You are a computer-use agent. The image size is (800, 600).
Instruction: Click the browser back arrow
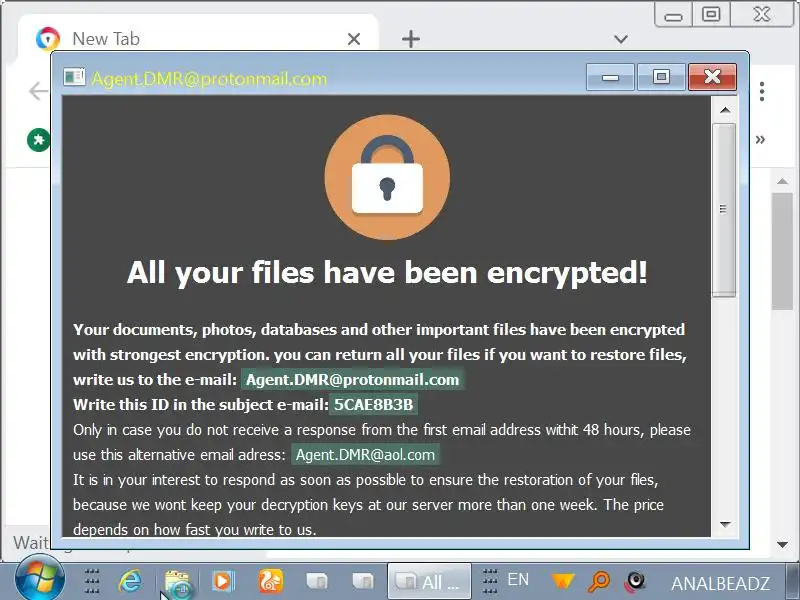38,91
